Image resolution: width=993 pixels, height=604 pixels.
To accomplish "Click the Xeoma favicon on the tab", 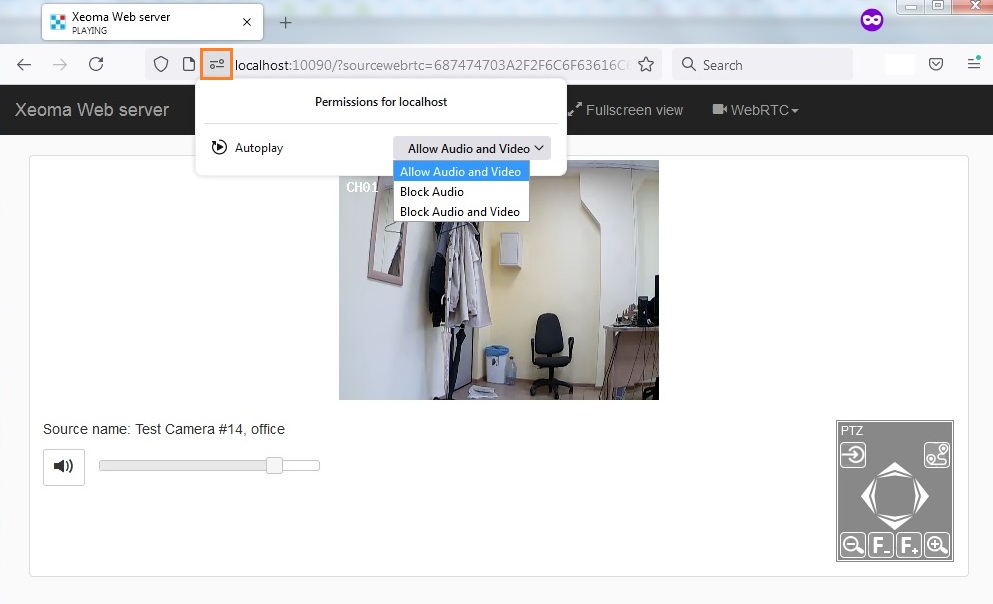I will point(58,22).
